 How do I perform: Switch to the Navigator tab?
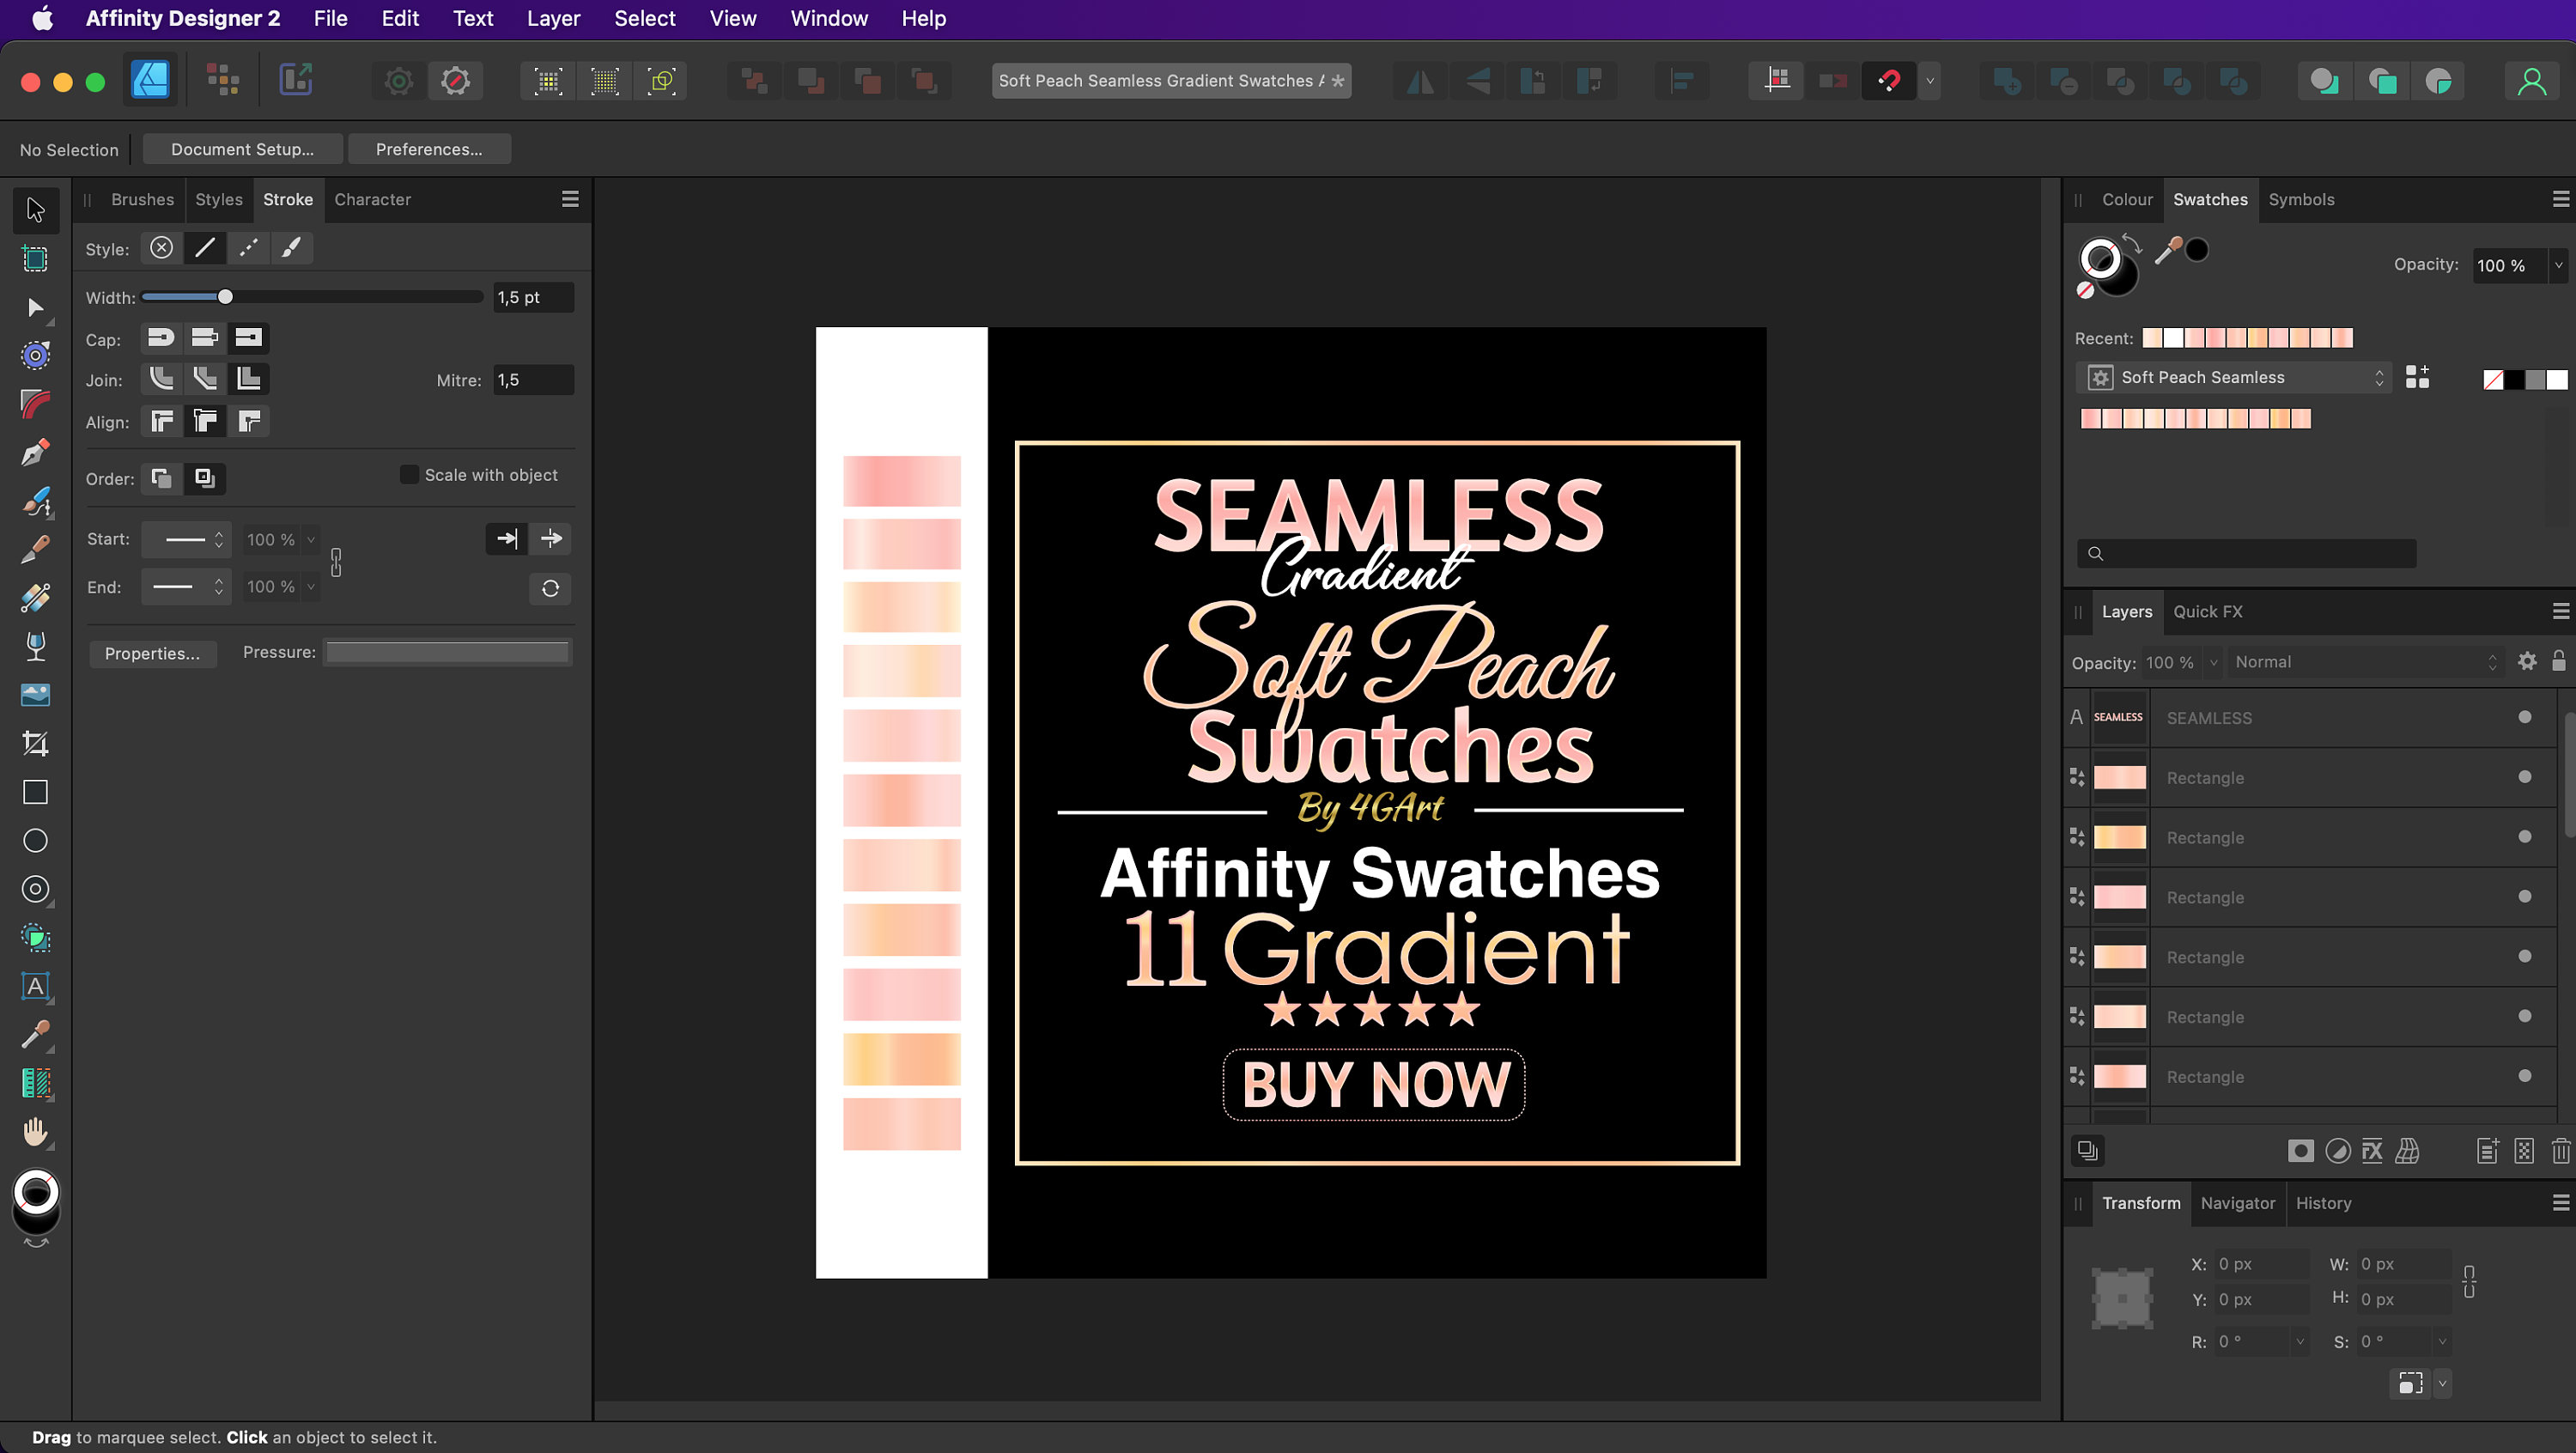[x=2237, y=1203]
